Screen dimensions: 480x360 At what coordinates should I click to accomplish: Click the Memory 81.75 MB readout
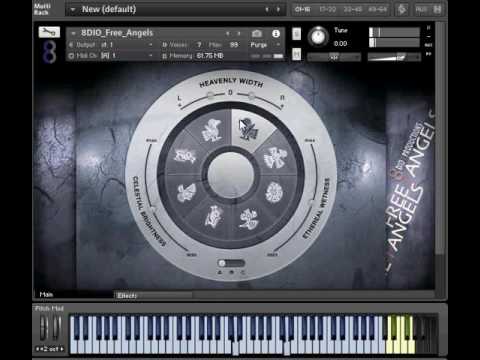210,56
